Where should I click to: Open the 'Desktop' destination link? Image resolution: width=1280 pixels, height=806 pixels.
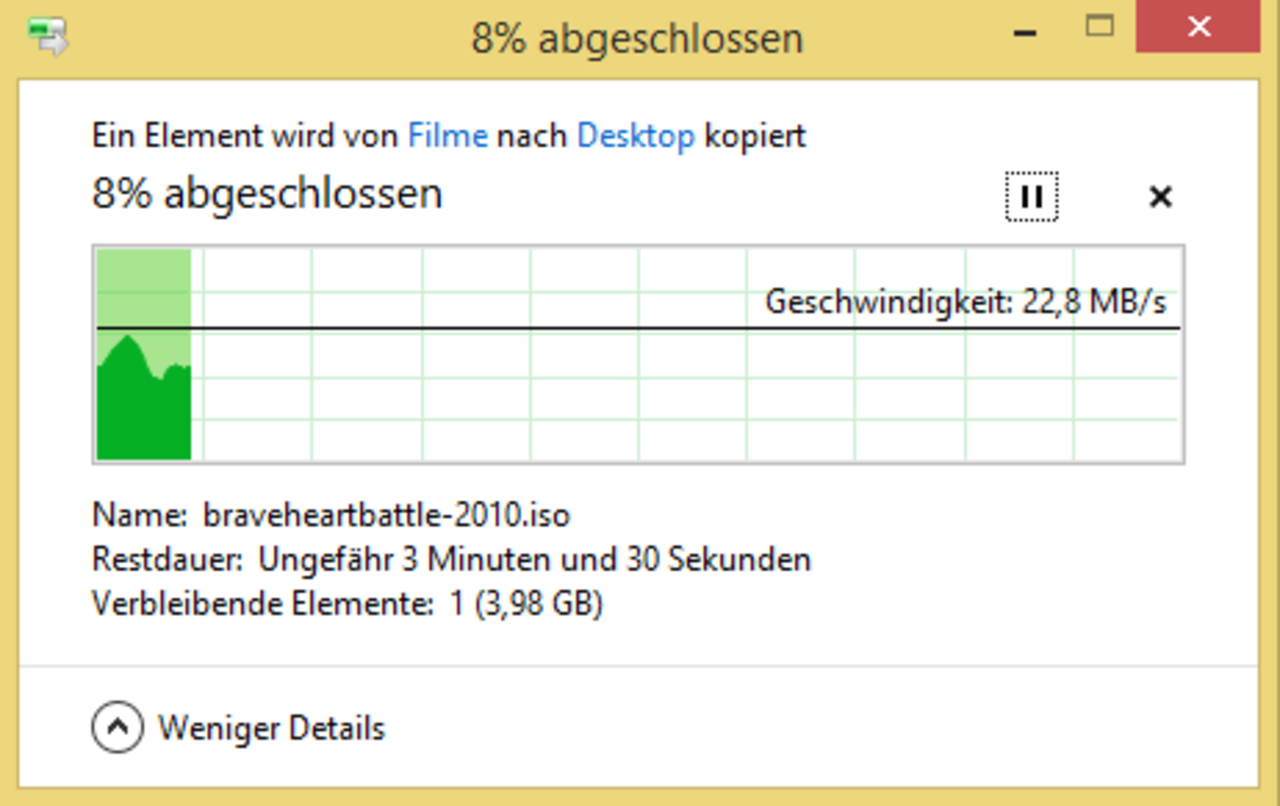pyautogui.click(x=636, y=135)
